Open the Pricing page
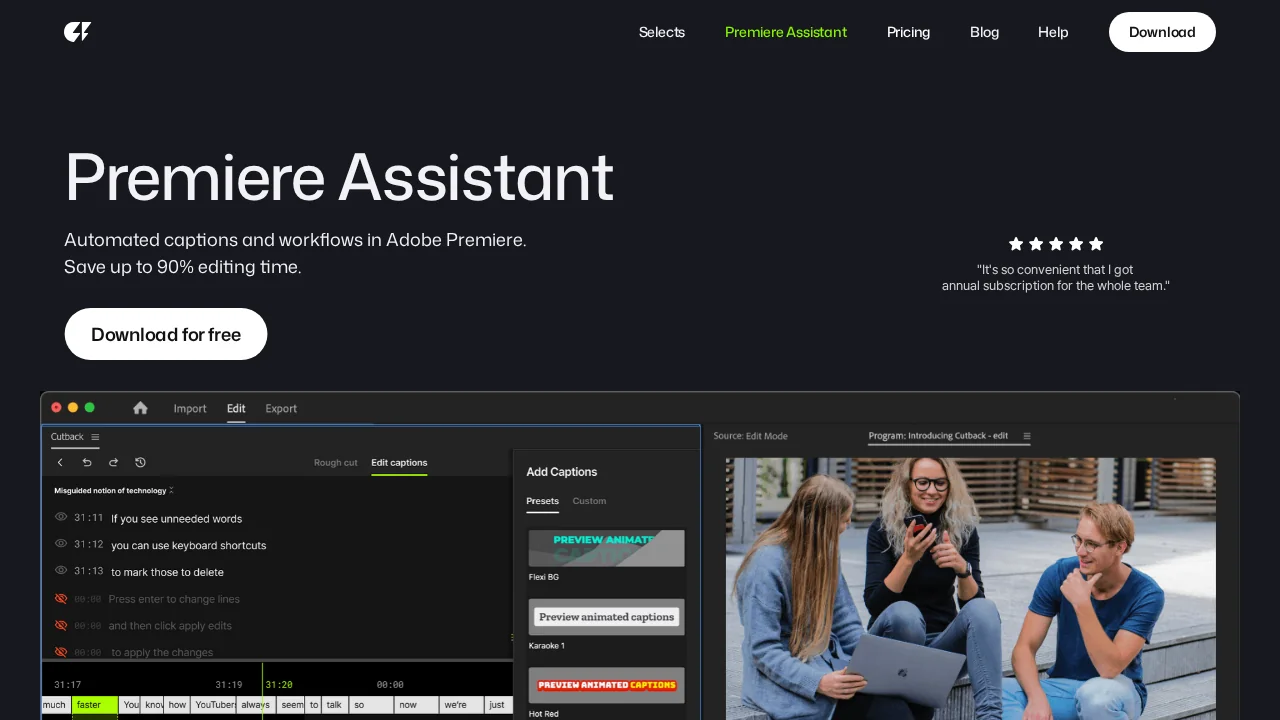Screen dimensions: 1280x720 tap(908, 32)
